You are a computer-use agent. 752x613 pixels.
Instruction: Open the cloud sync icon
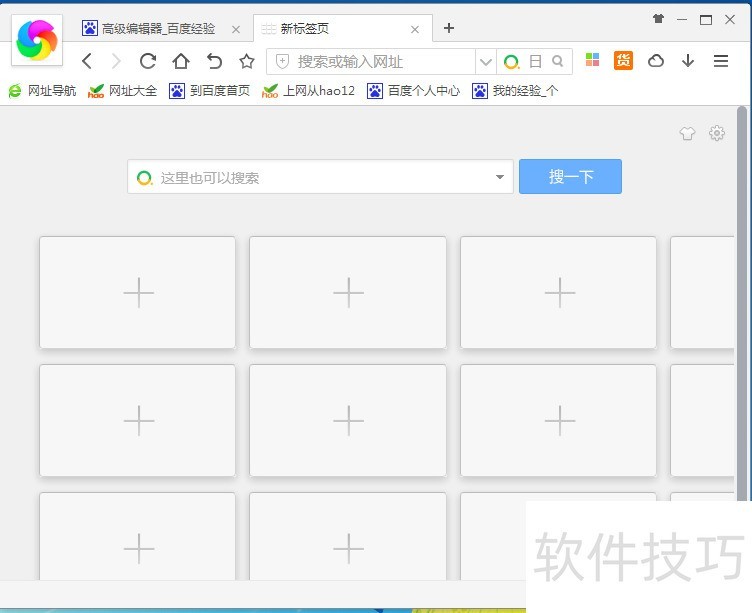click(656, 61)
